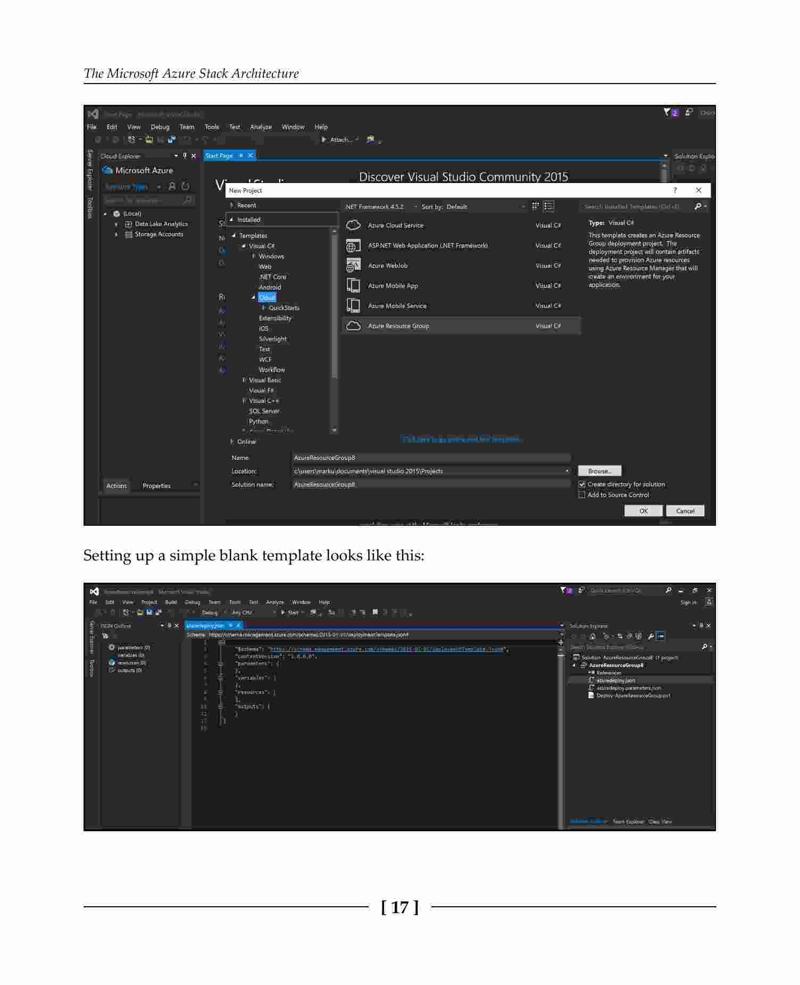800x985 pixels.
Task: Start debugging with the green Start arrow
Action: 283,612
